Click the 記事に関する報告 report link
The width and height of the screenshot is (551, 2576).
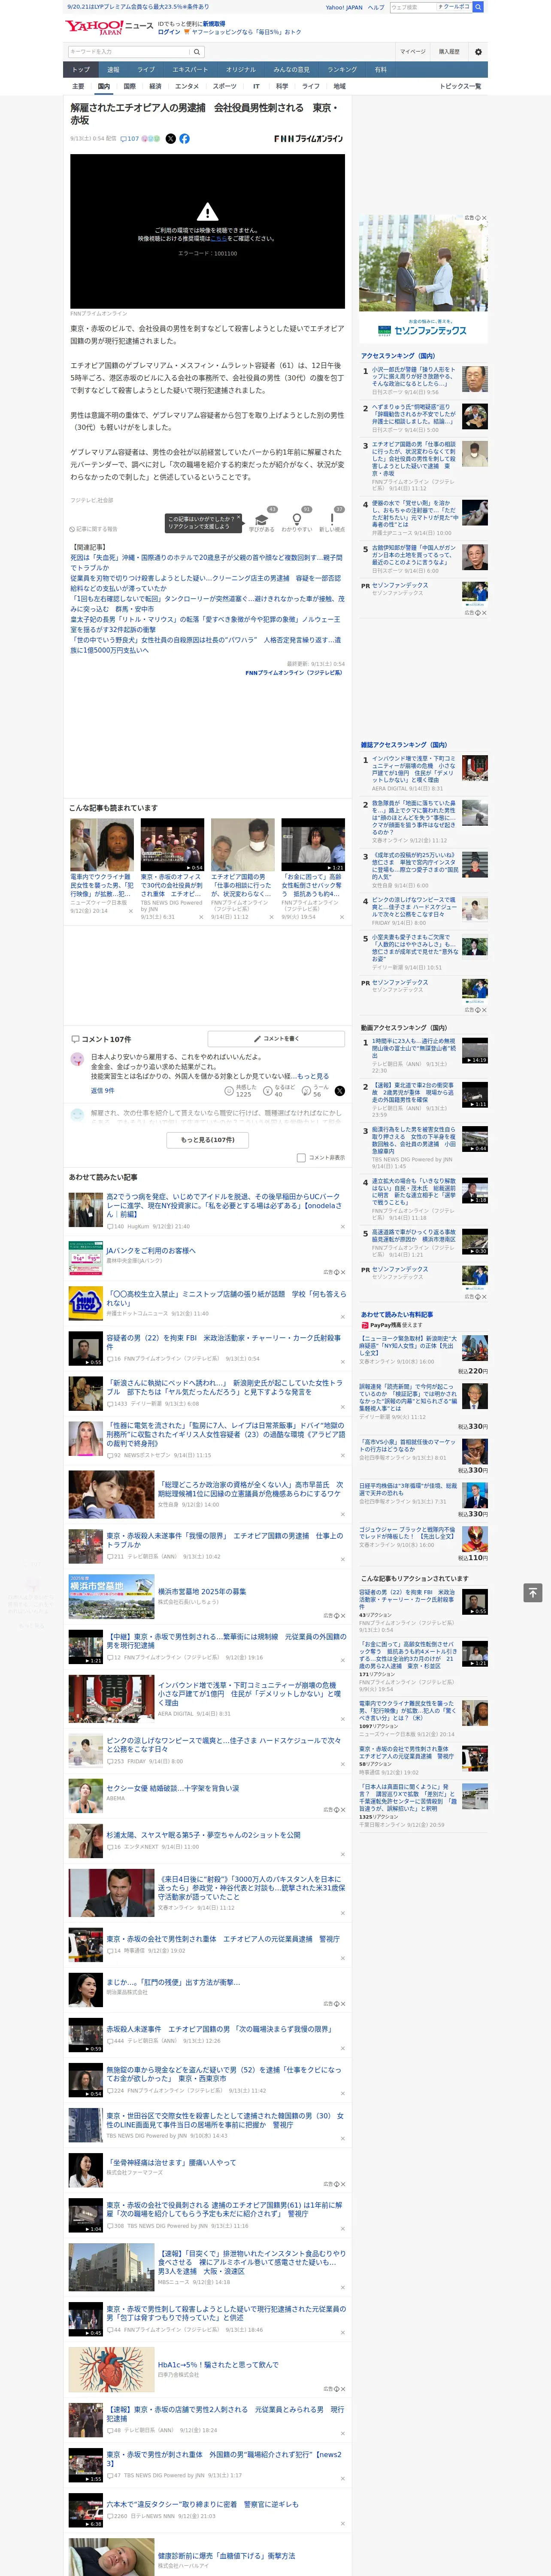(93, 529)
